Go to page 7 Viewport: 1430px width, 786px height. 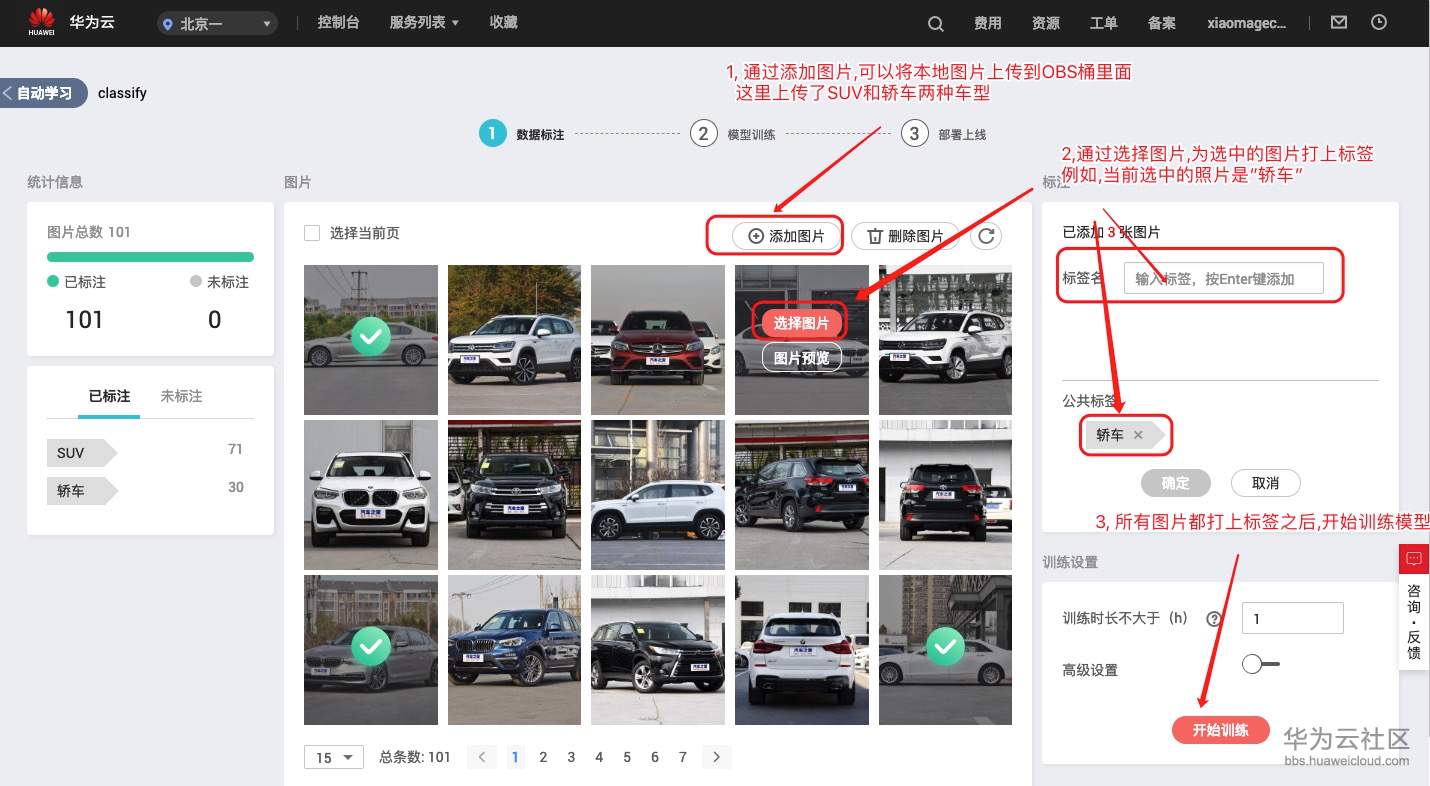coord(683,757)
